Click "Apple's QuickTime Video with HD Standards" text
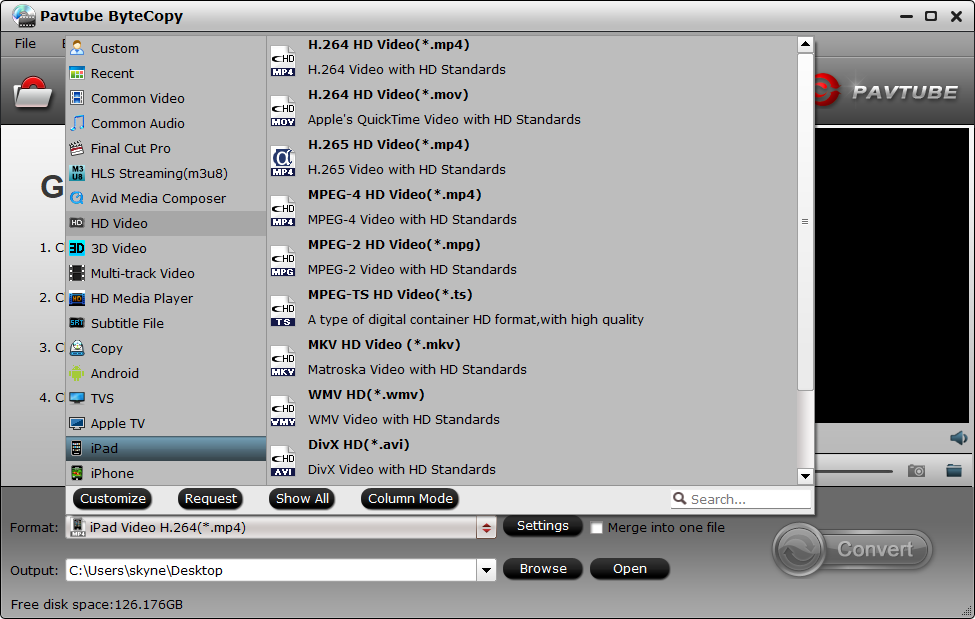975x619 pixels. (x=444, y=119)
